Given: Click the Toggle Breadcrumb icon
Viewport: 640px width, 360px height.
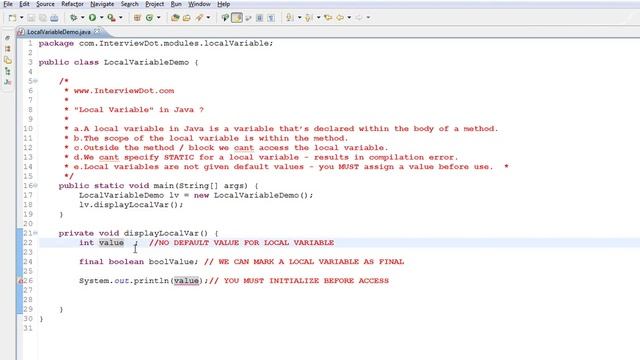Looking at the screenshot, I should pos(225,18).
